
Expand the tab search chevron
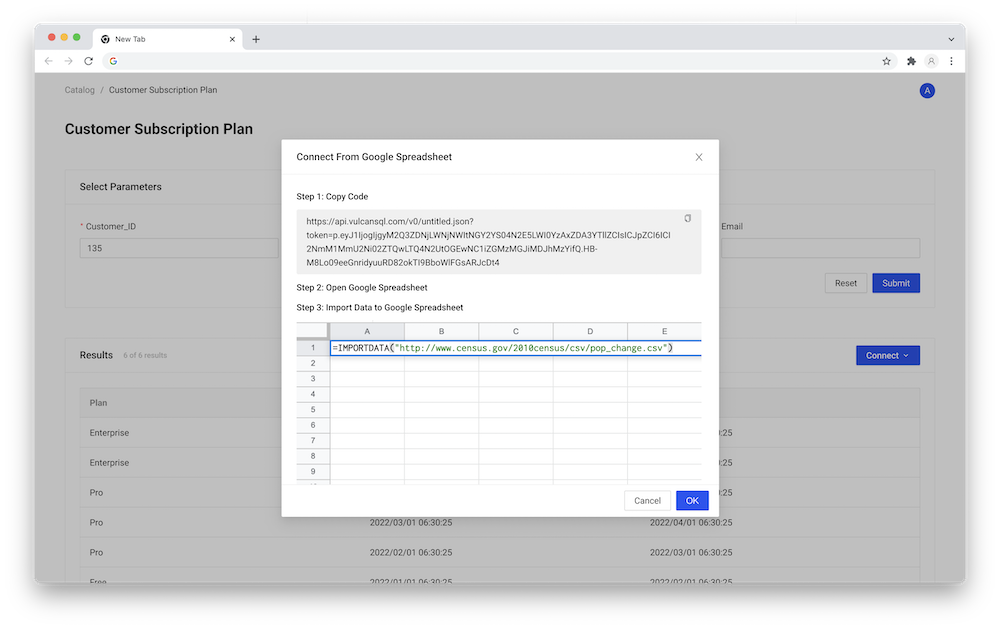click(950, 38)
